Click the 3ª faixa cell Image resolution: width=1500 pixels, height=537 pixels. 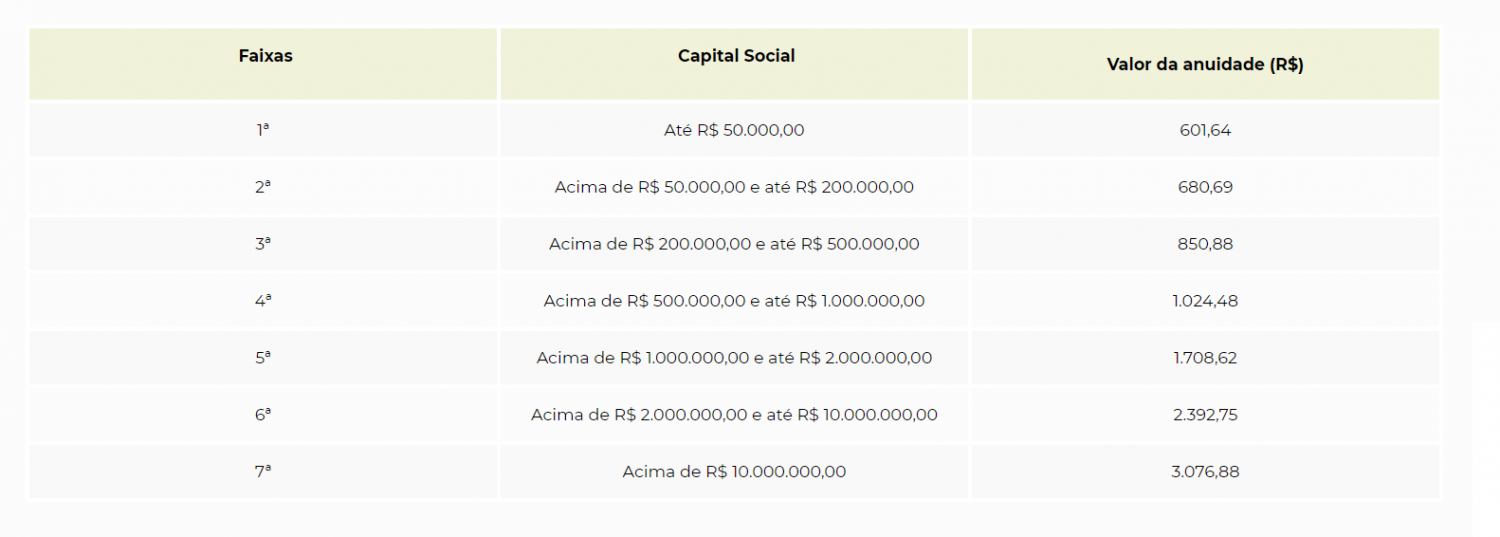[264, 244]
